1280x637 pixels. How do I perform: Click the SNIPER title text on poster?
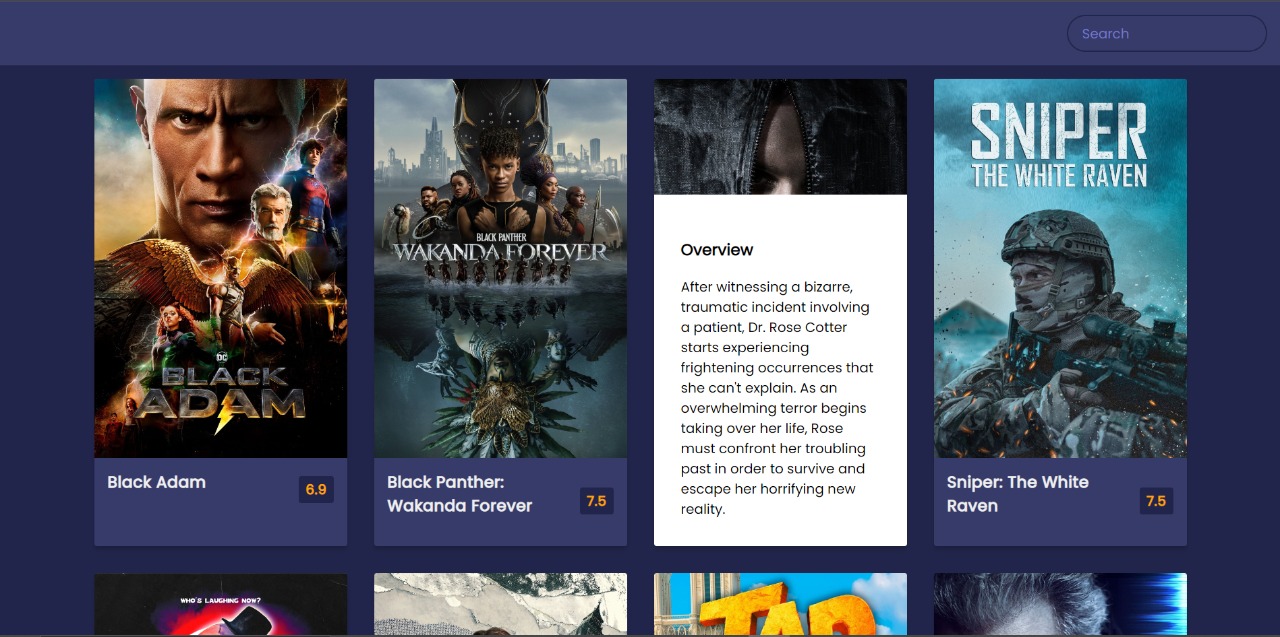[1059, 130]
